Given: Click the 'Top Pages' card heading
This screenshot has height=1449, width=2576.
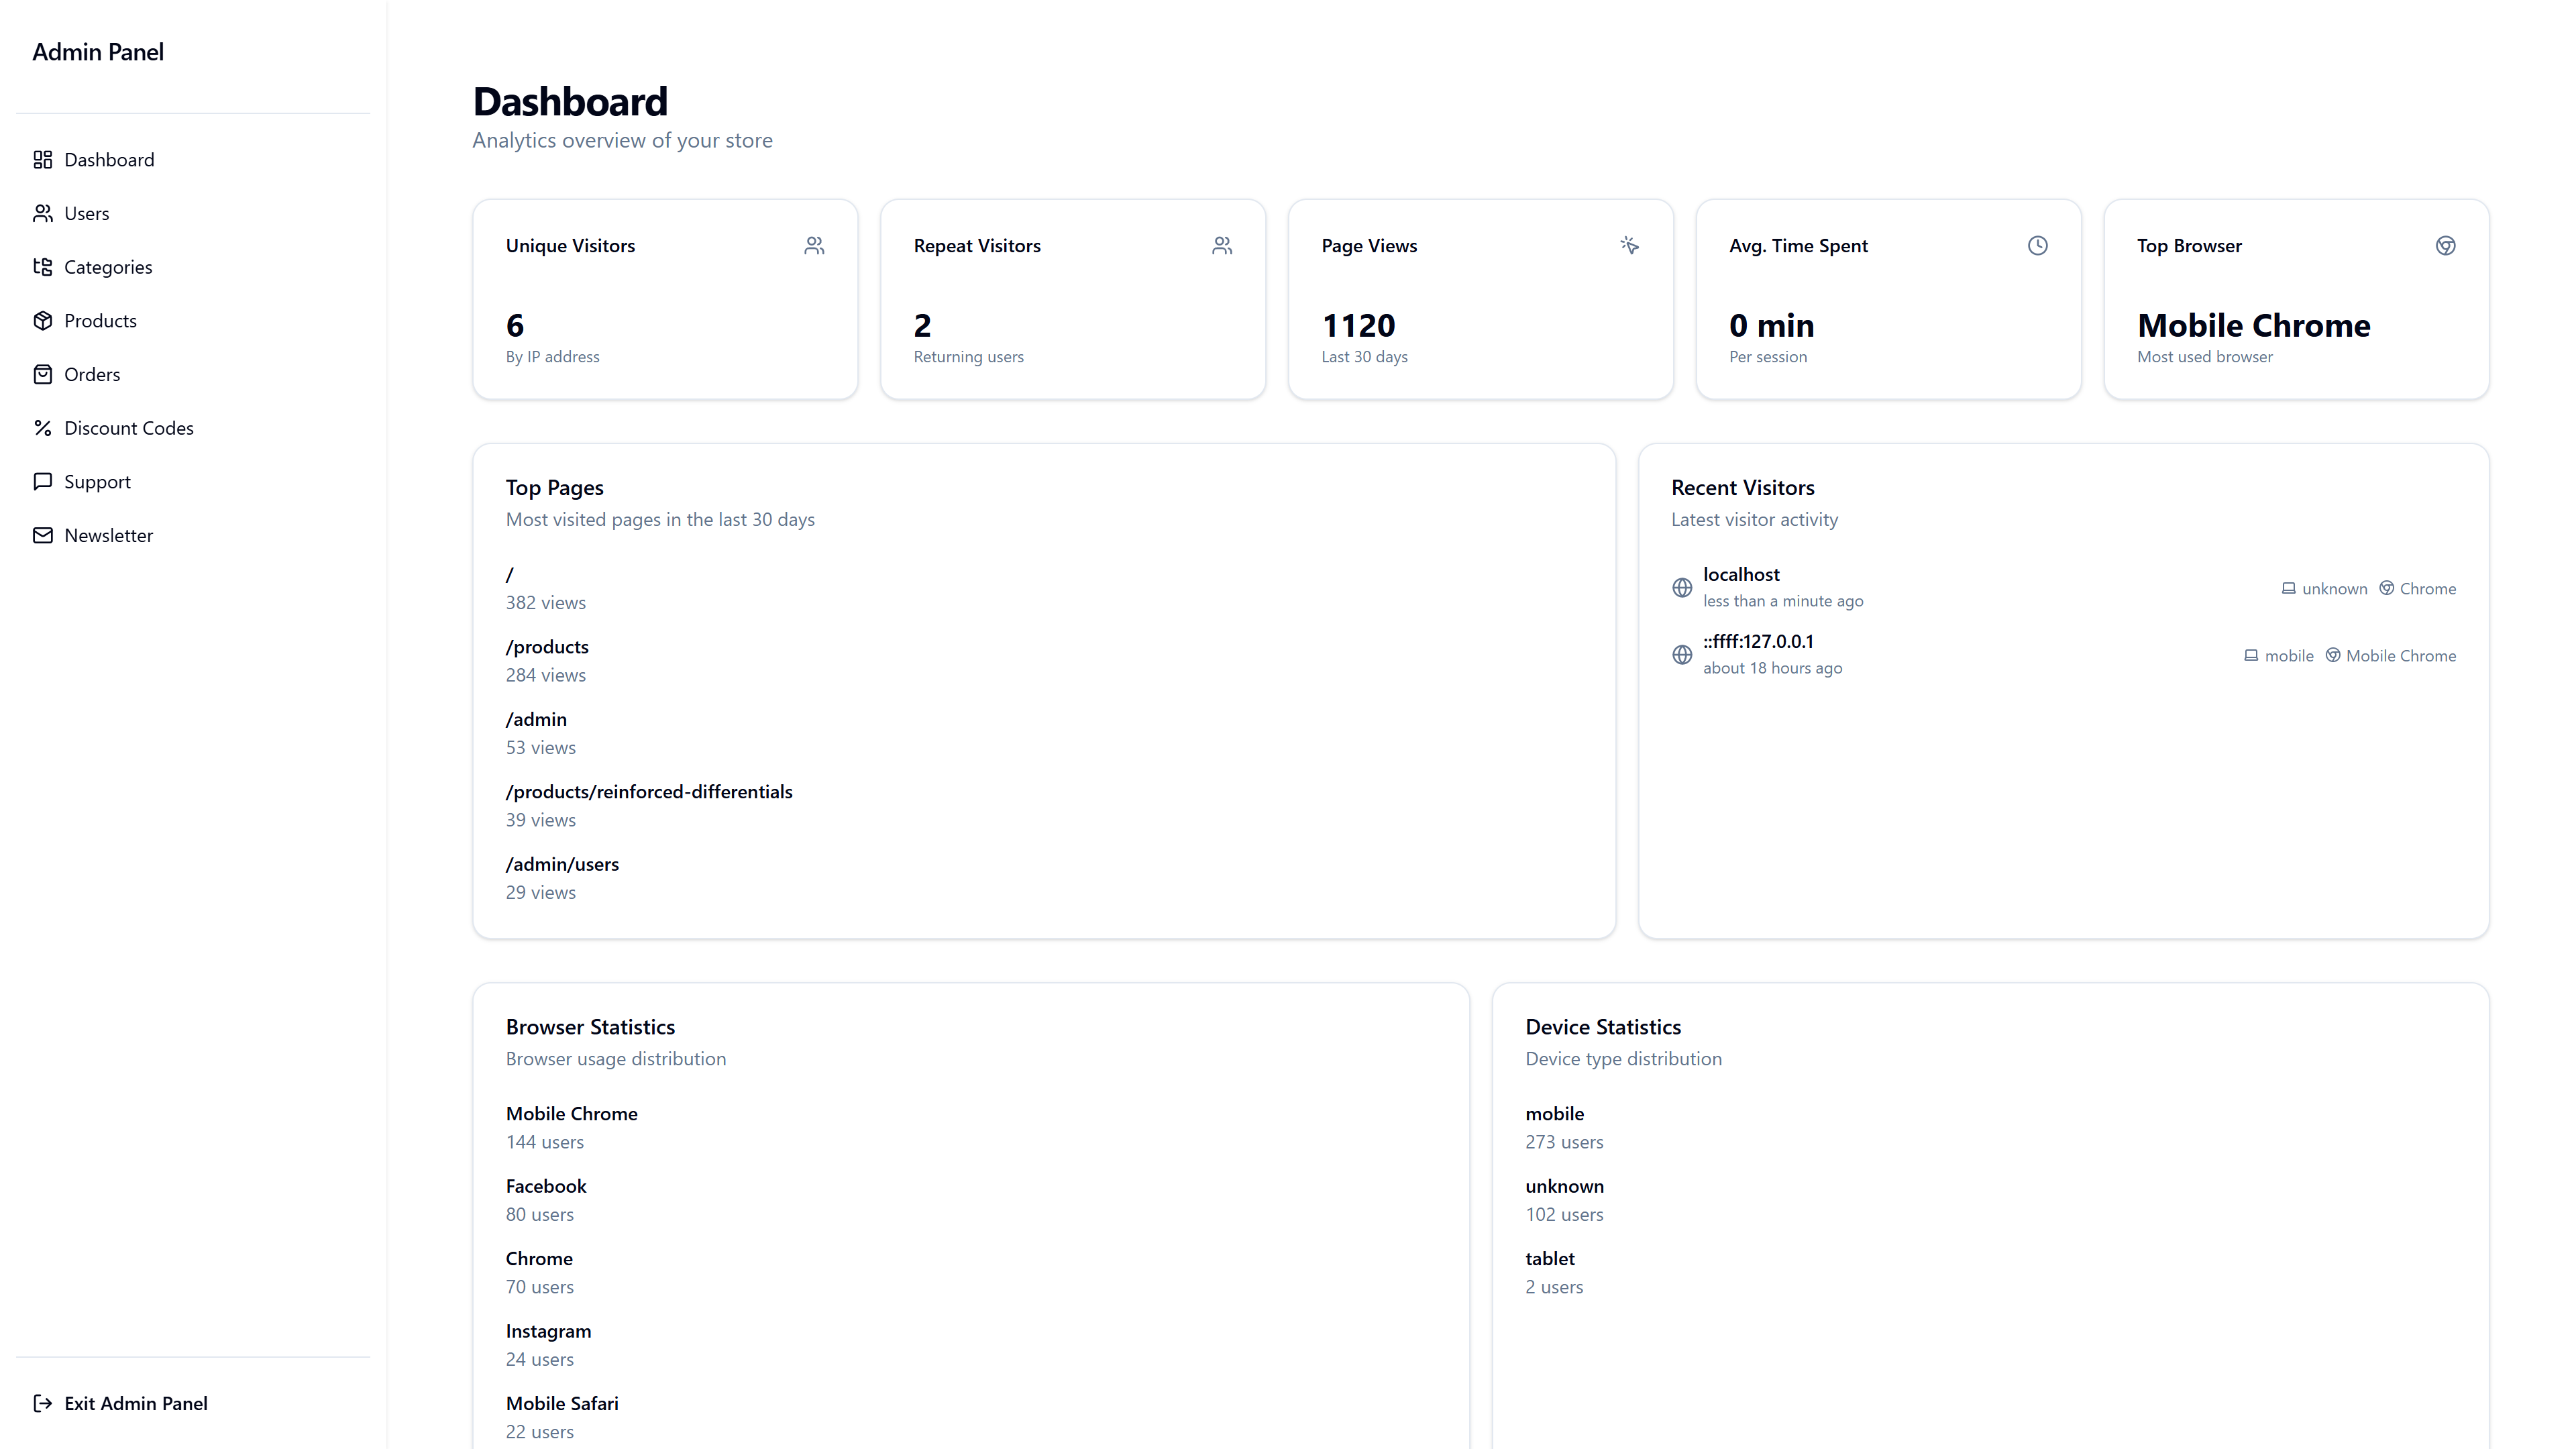Looking at the screenshot, I should 554,488.
